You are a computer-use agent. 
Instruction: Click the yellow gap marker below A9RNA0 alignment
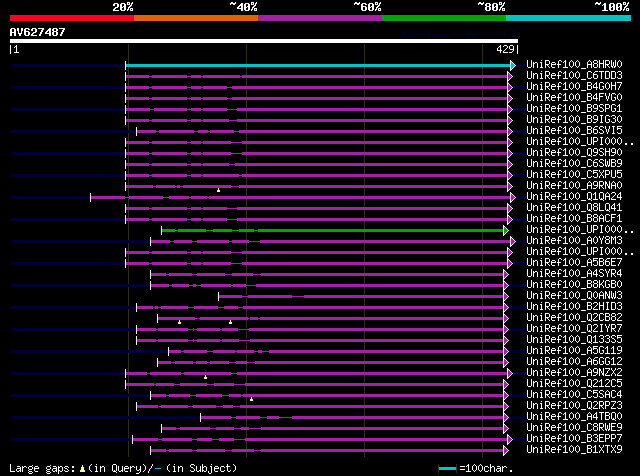pyautogui.click(x=218, y=190)
